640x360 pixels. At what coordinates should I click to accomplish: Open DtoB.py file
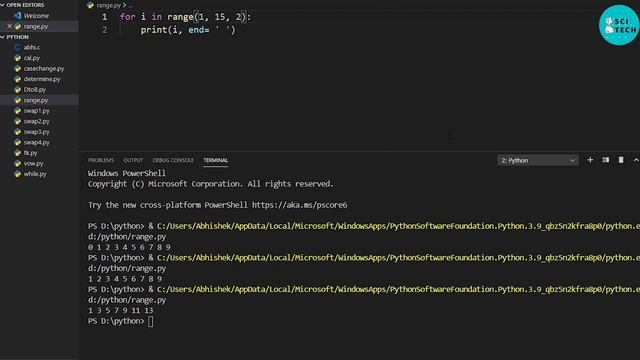coord(35,89)
